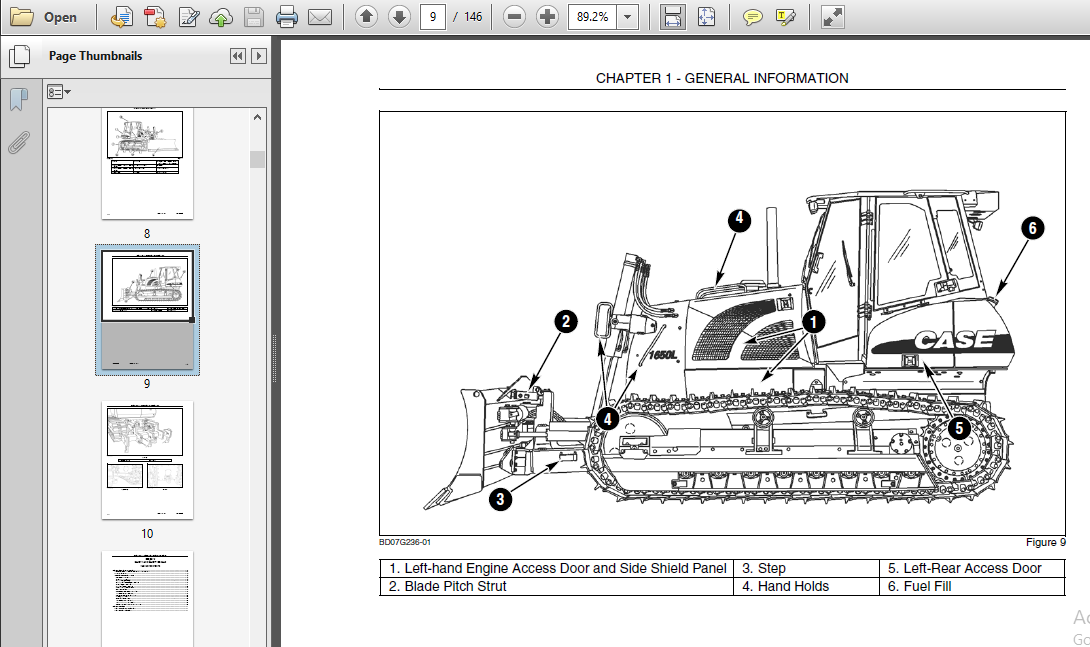1090x647 pixels.
Task: Open the Bookmarks panel icon
Action: coord(19,99)
